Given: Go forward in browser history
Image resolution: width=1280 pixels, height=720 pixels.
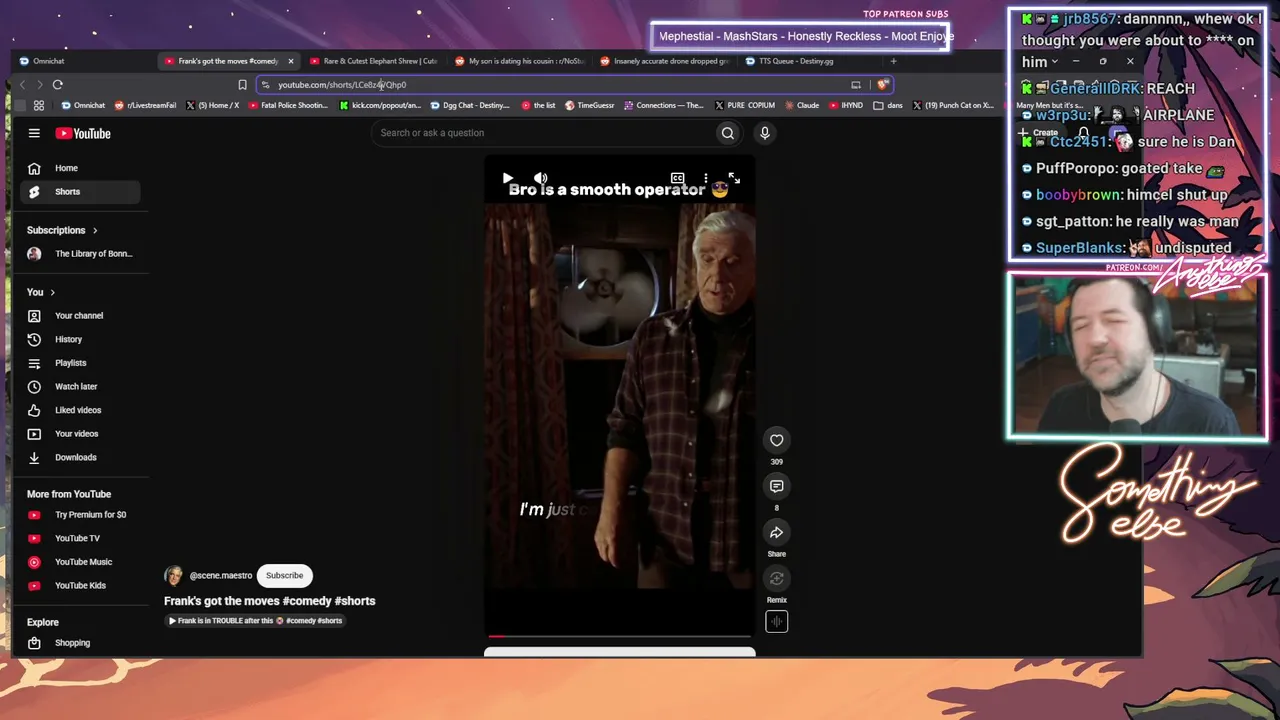Looking at the screenshot, I should [x=39, y=85].
